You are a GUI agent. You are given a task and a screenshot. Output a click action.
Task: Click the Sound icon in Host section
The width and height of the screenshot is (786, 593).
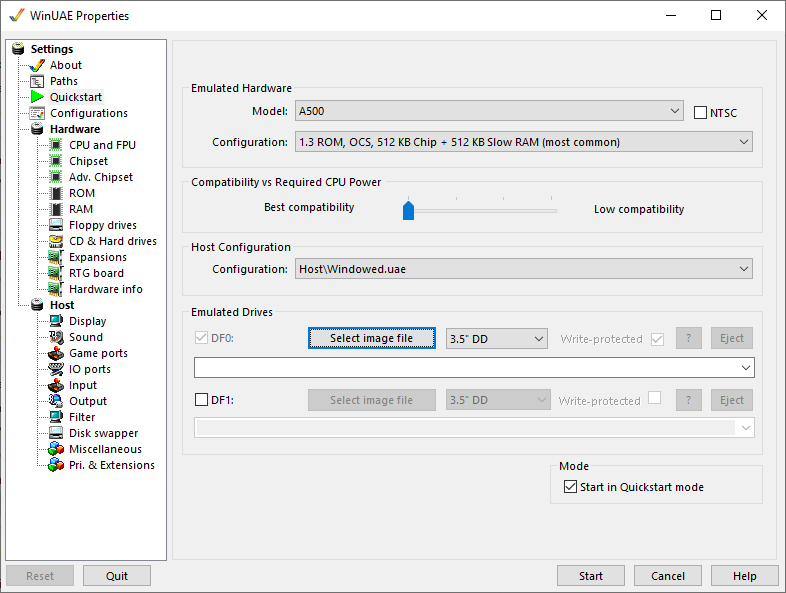click(x=56, y=337)
